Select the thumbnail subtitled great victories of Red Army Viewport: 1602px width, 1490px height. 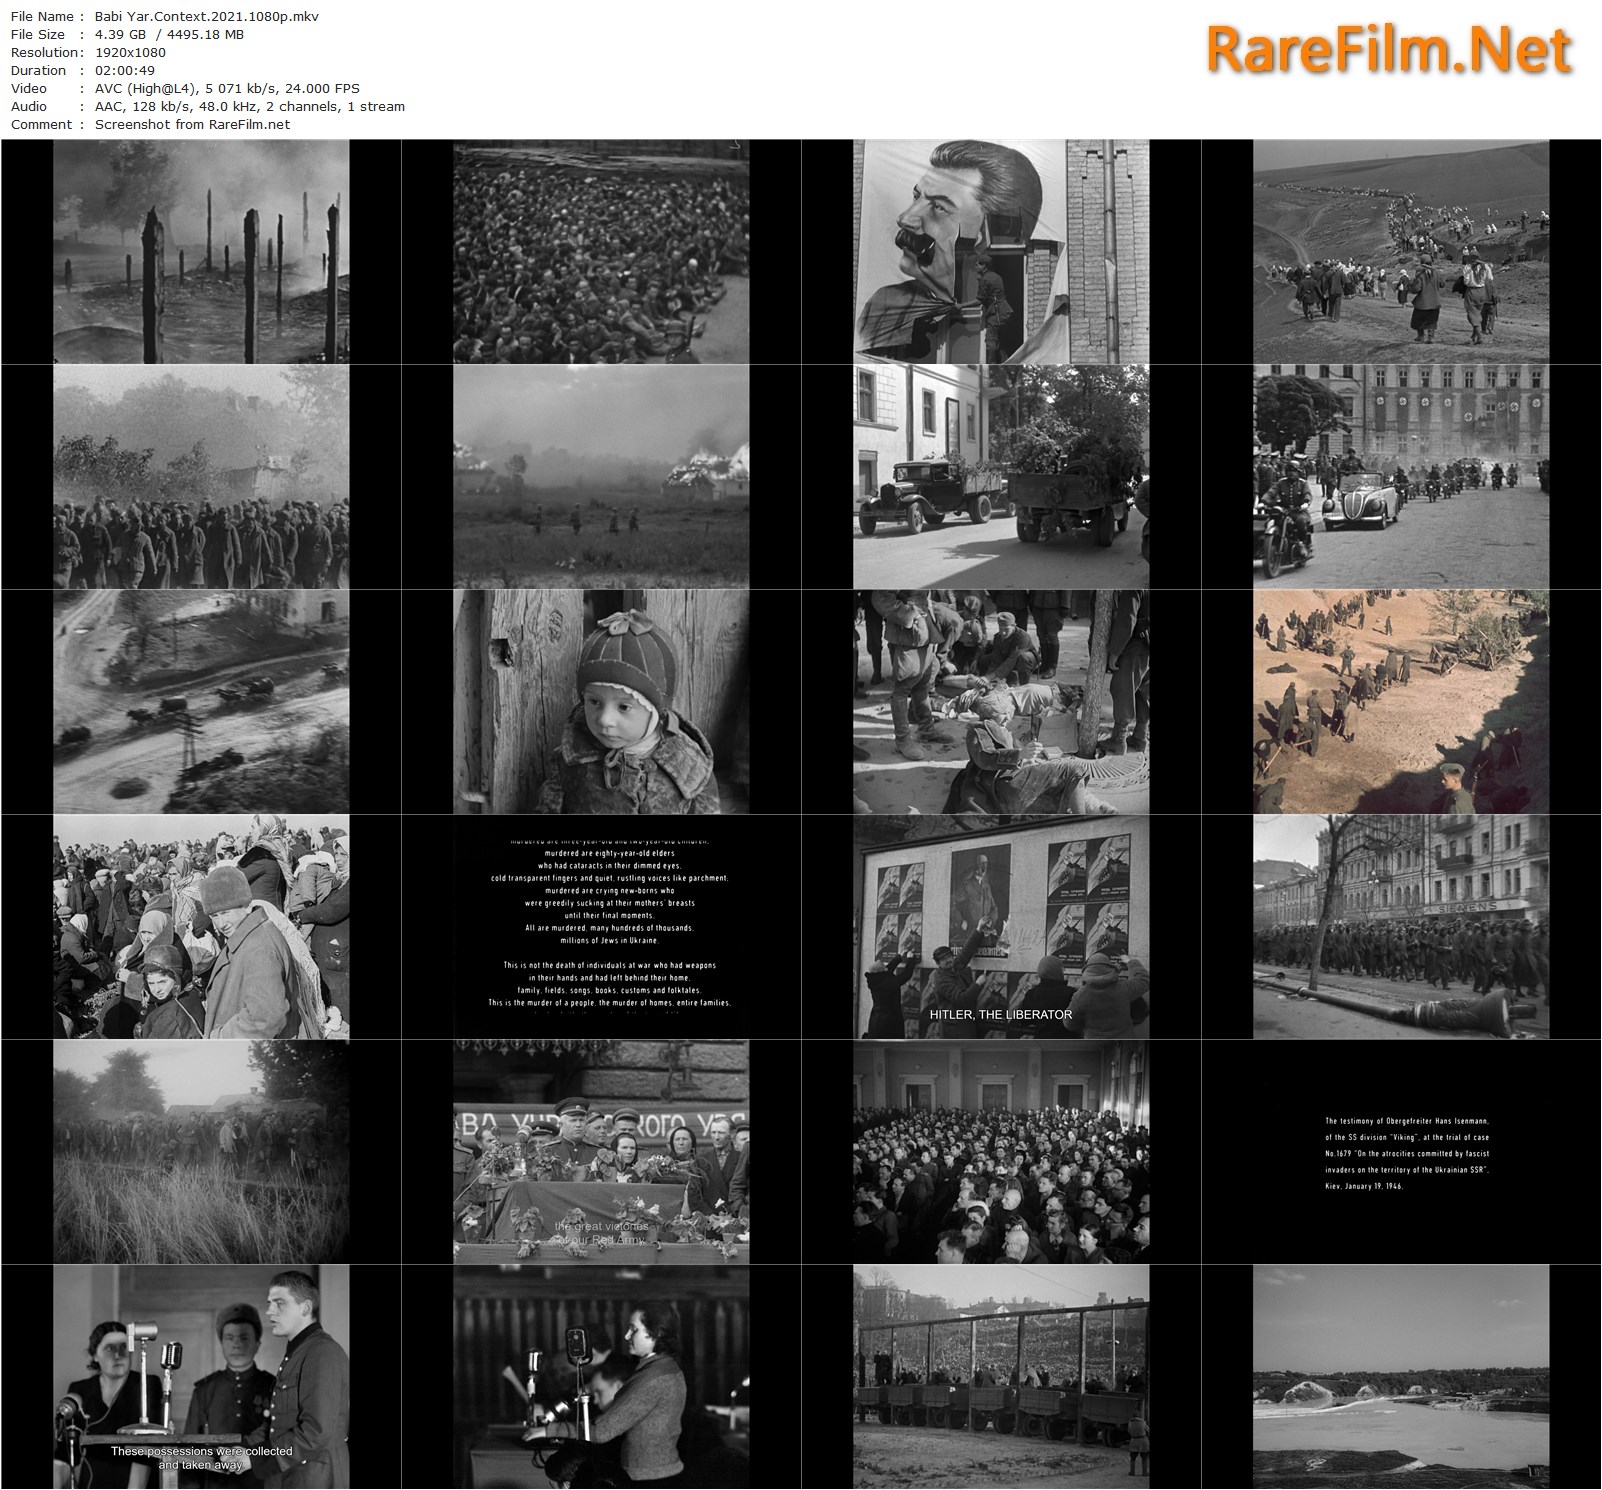point(601,1151)
